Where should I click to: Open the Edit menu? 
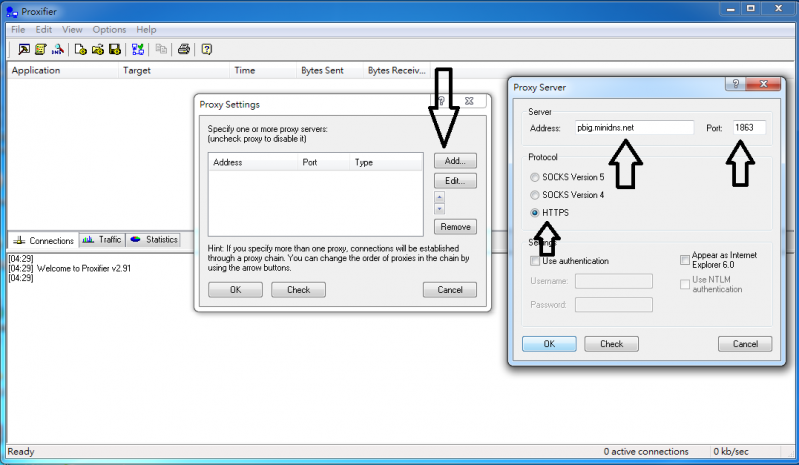click(44, 30)
